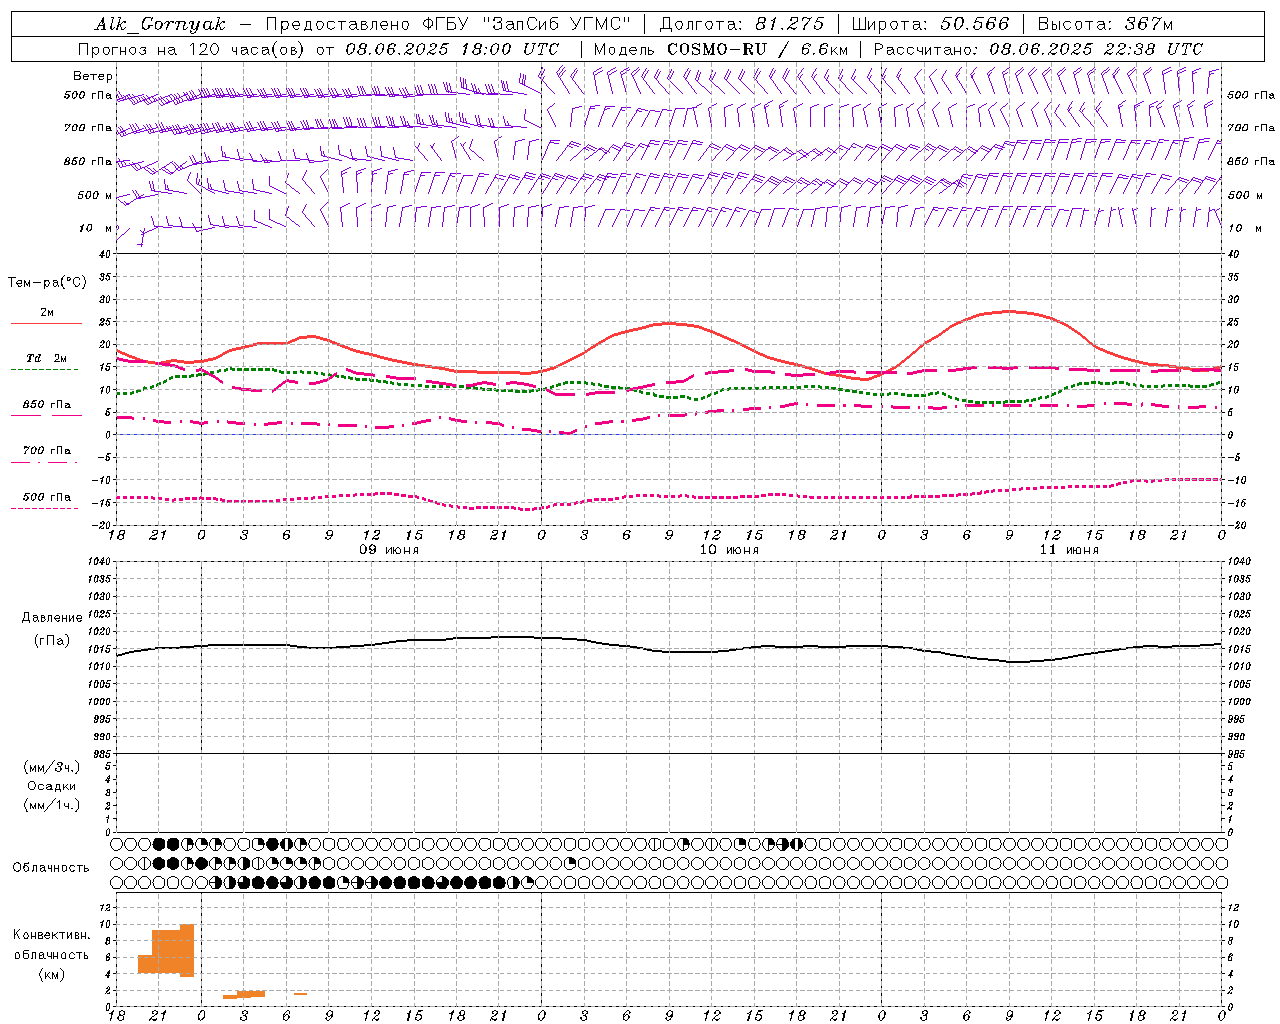
Task: Click the Конвективн. panel label
Action: [52, 935]
